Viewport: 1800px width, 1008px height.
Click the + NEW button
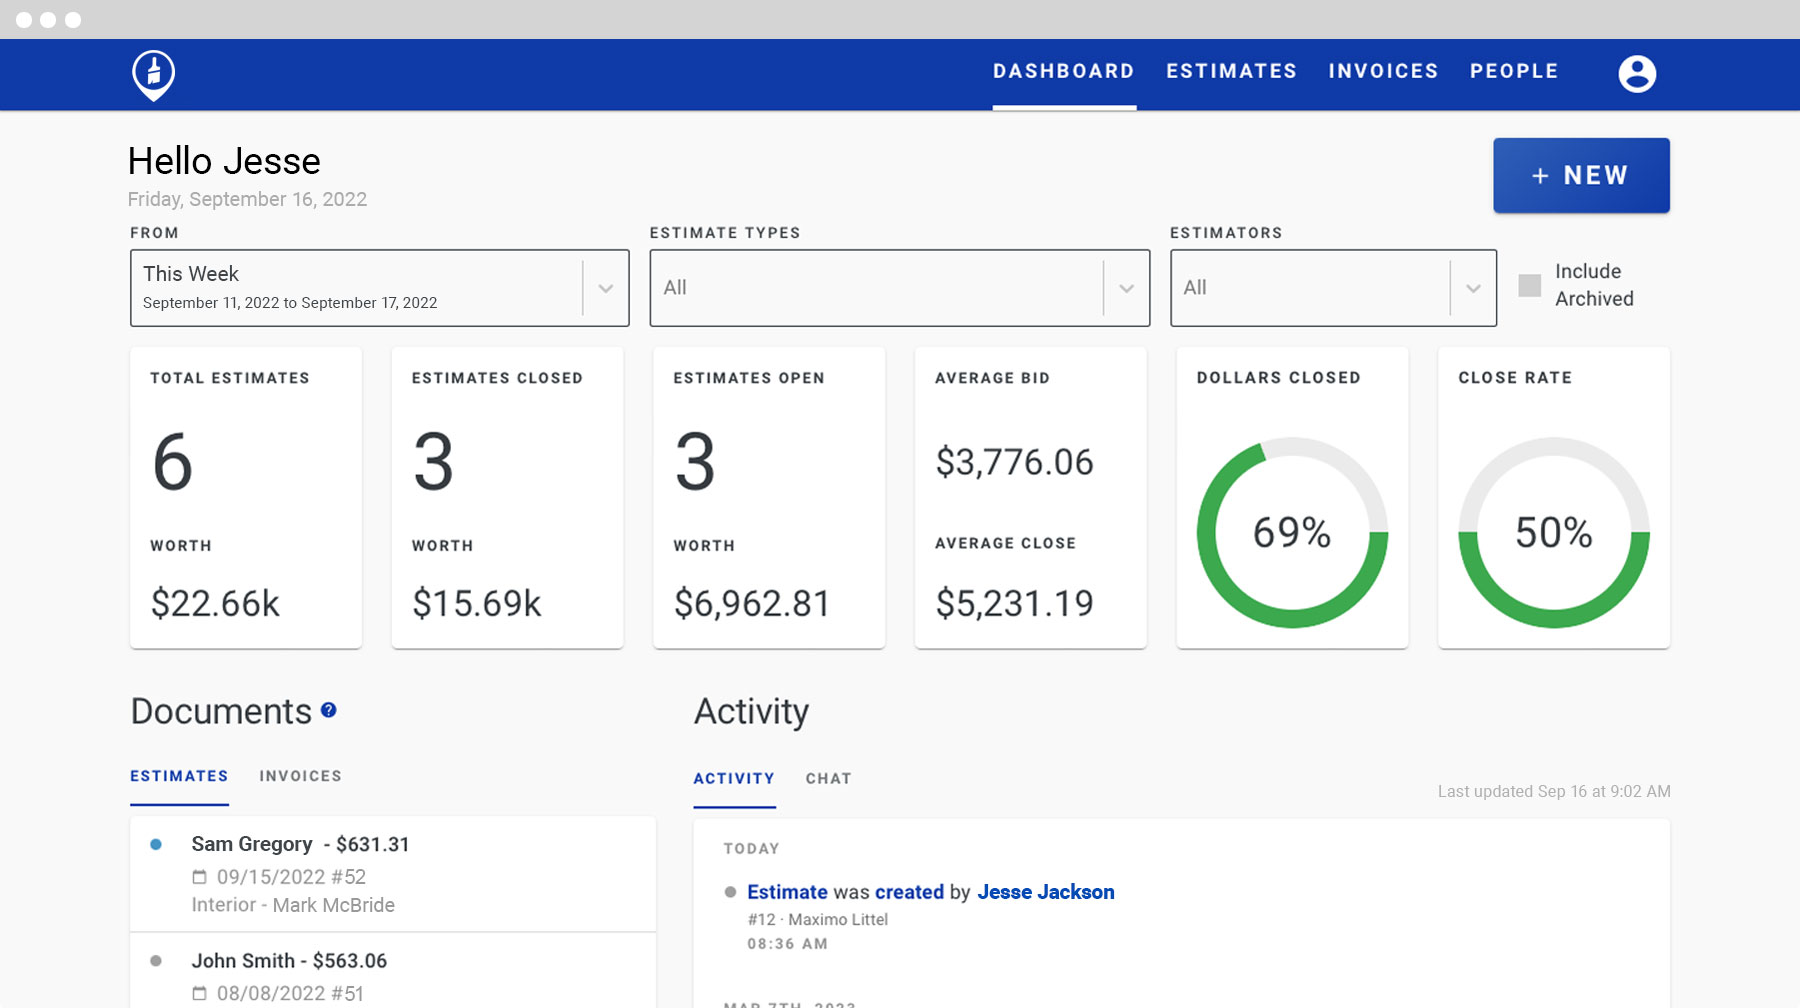pyautogui.click(x=1581, y=175)
